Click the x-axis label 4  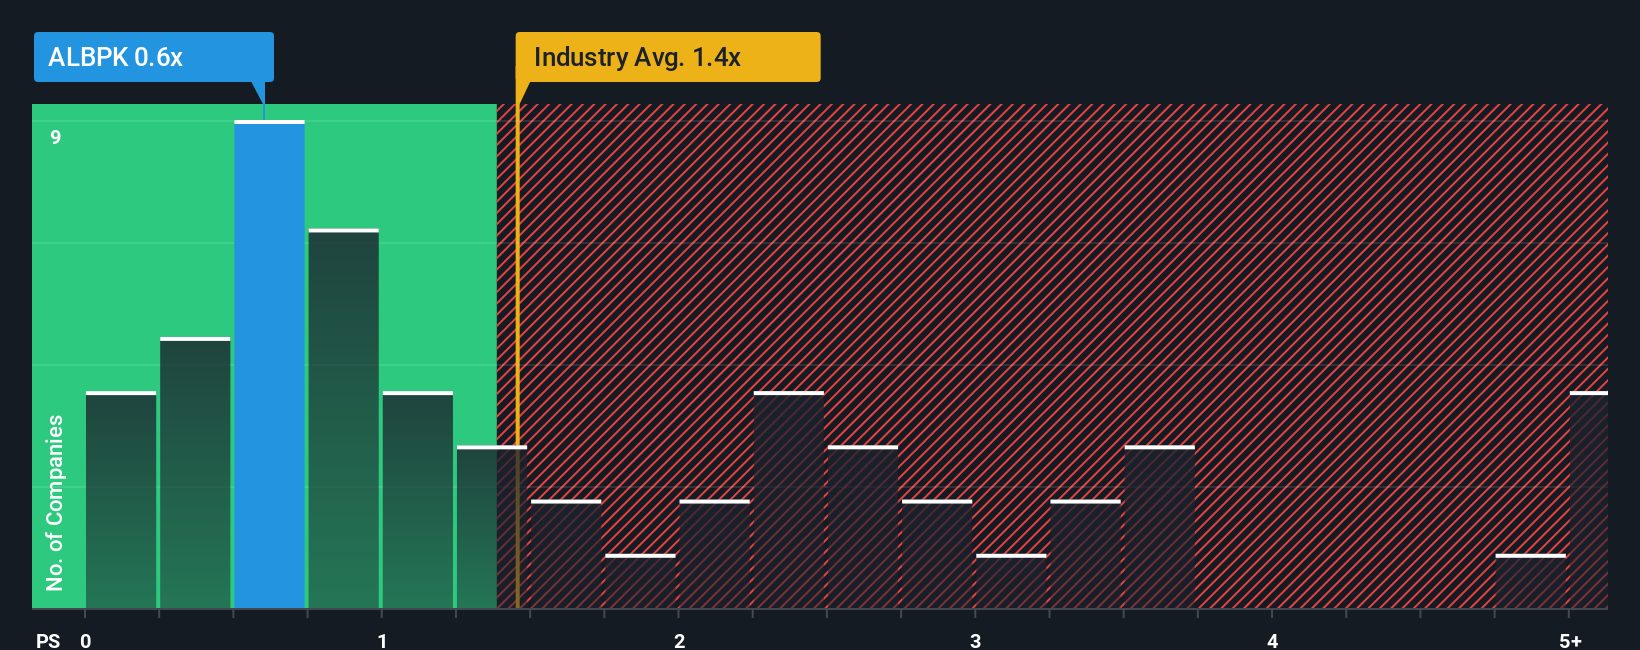[x=1272, y=641]
